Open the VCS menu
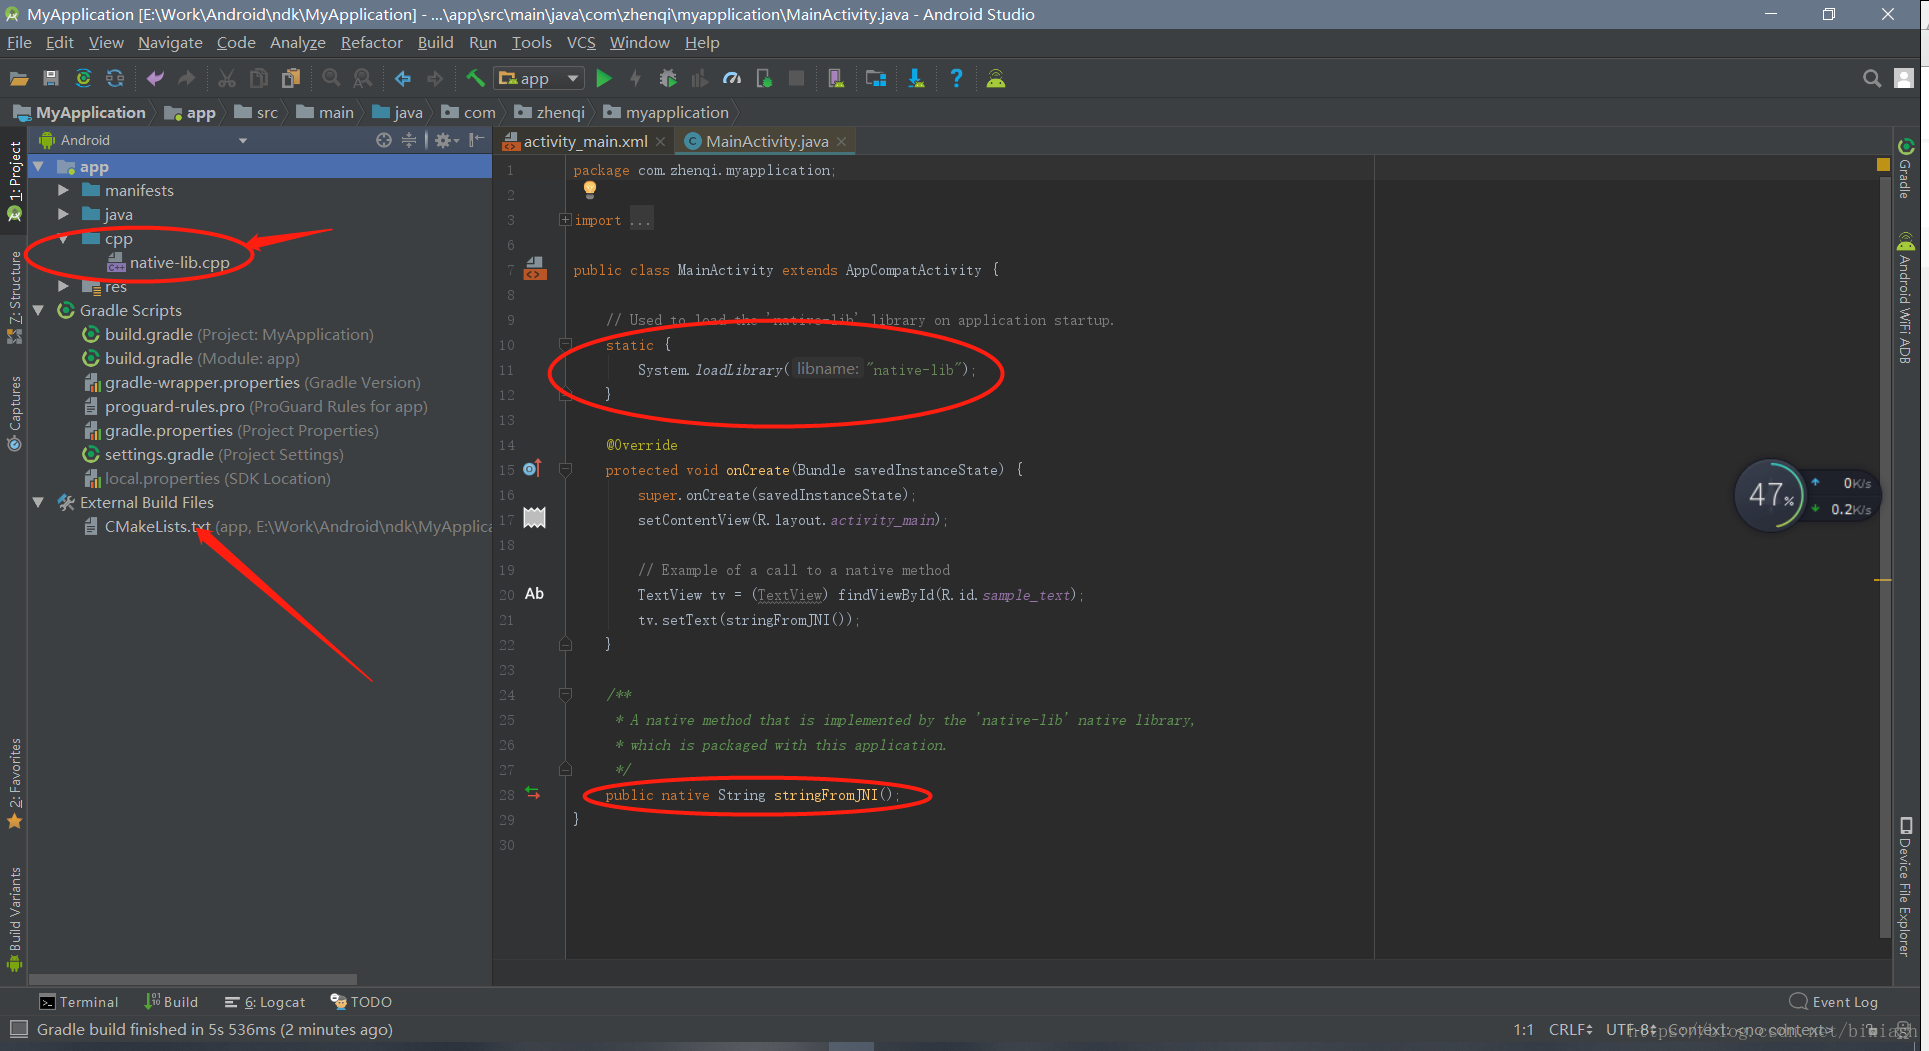The image size is (1929, 1051). point(581,42)
